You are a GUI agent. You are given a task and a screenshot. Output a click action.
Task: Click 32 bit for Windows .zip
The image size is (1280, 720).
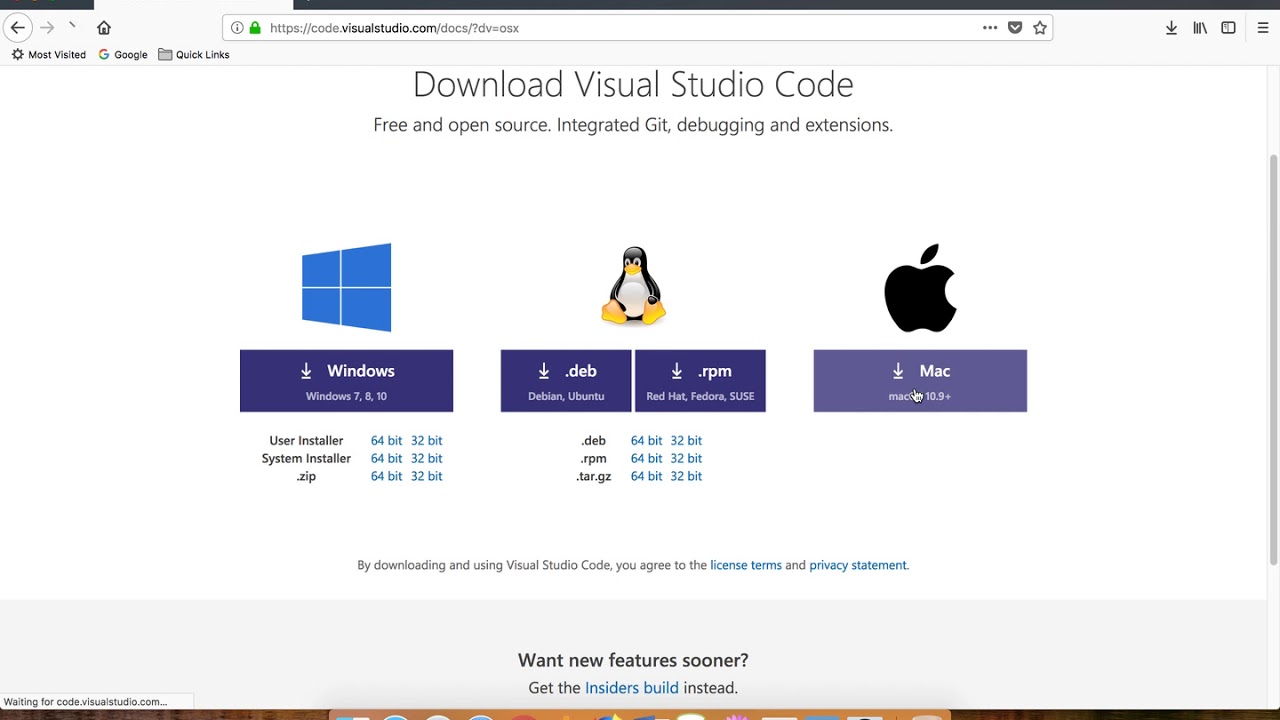(x=426, y=476)
